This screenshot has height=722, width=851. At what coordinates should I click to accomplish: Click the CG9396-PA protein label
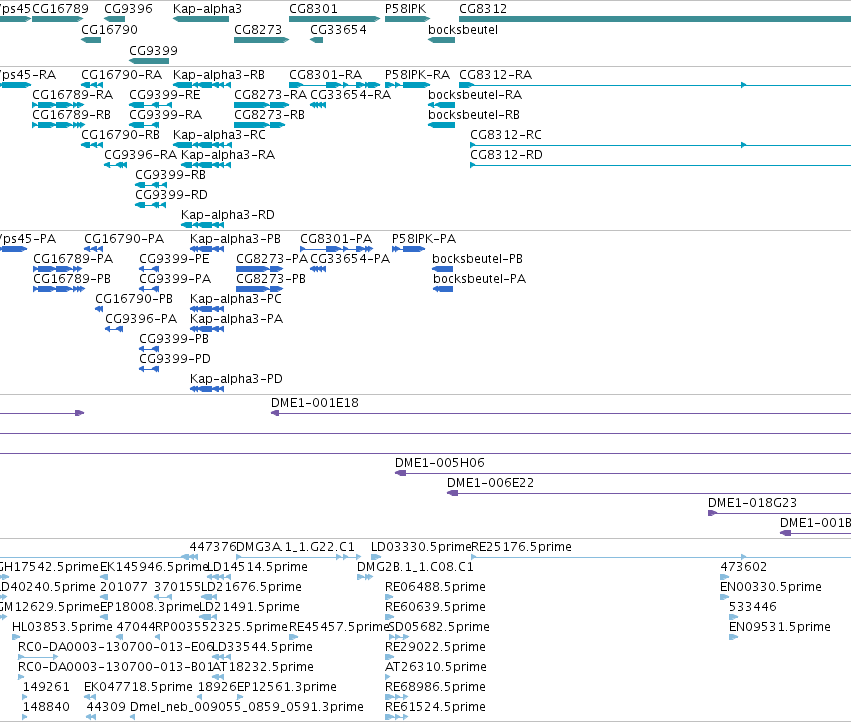pyautogui.click(x=141, y=319)
